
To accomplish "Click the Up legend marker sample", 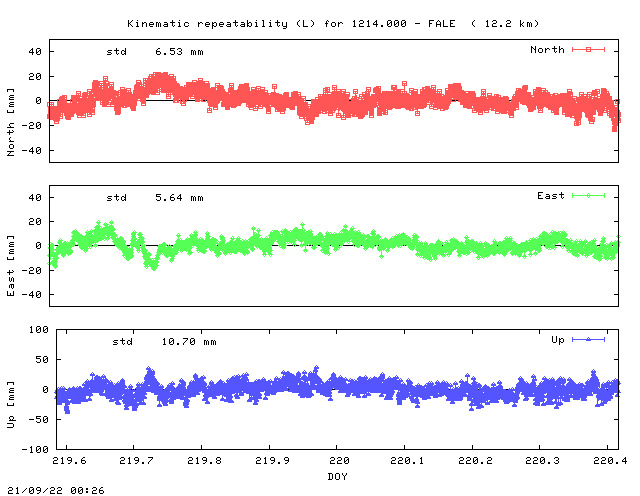I will pyautogui.click(x=588, y=339).
